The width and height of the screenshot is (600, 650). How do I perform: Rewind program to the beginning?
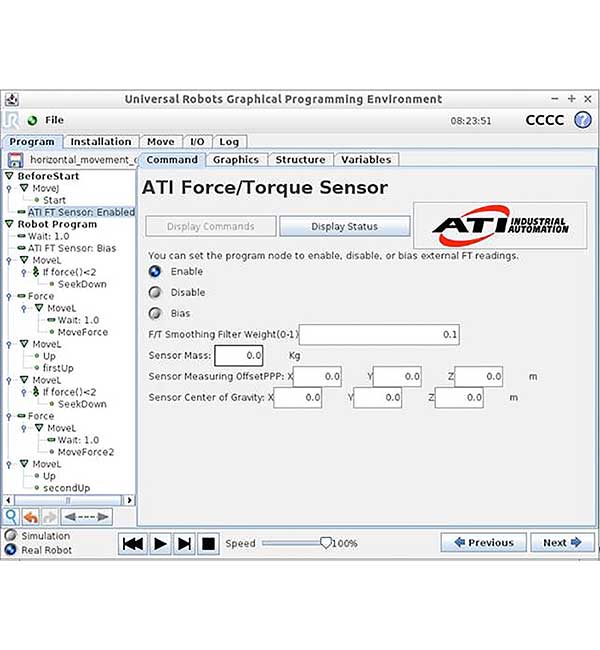coord(133,543)
